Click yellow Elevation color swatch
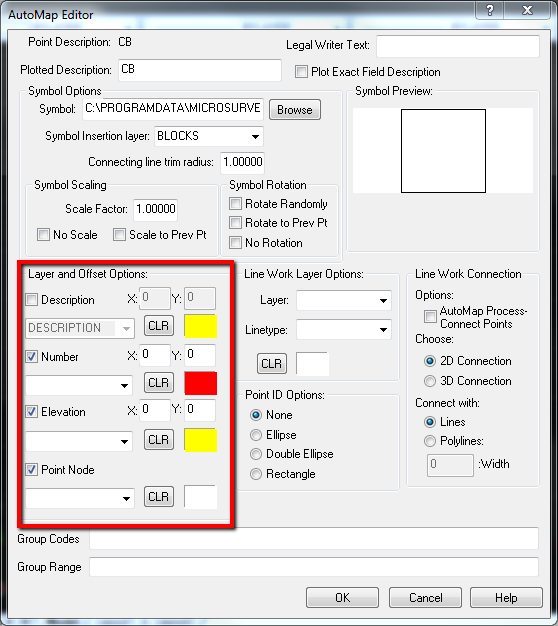558x626 pixels. tap(201, 440)
